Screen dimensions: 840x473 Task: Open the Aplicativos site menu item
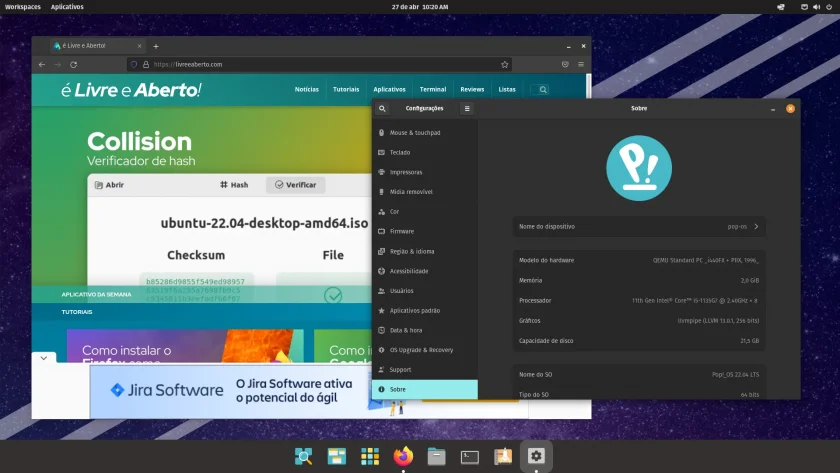[x=389, y=89]
